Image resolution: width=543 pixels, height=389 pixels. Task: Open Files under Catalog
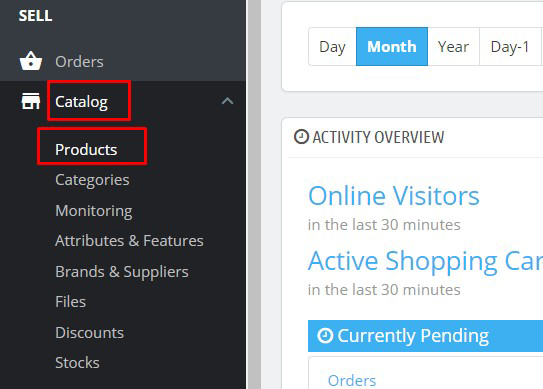coord(70,302)
